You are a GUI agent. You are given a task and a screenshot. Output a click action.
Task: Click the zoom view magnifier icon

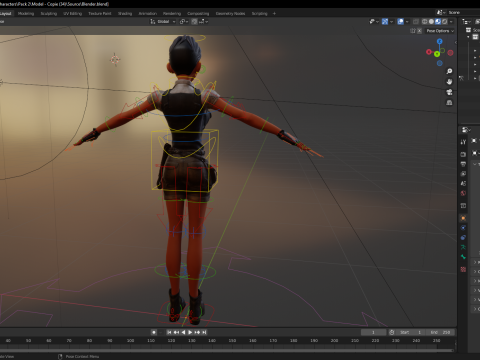(x=449, y=71)
